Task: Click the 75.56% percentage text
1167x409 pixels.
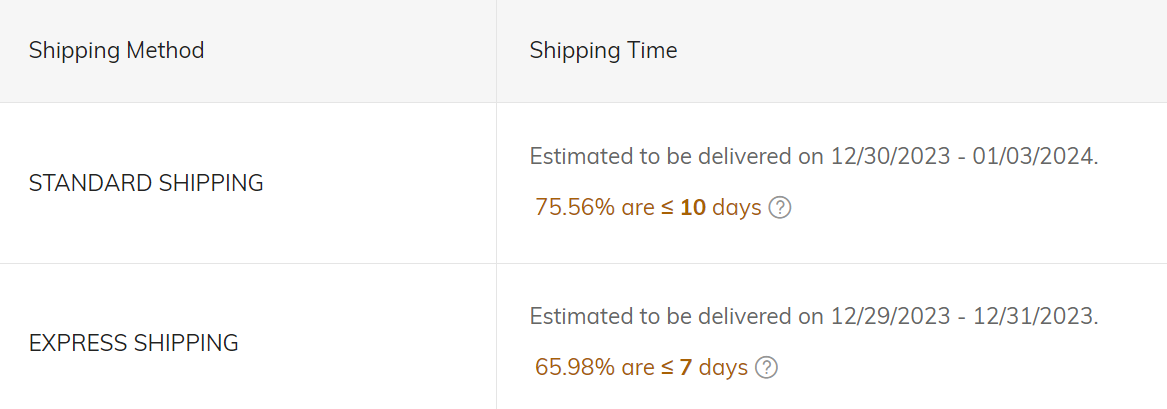Action: (x=575, y=207)
